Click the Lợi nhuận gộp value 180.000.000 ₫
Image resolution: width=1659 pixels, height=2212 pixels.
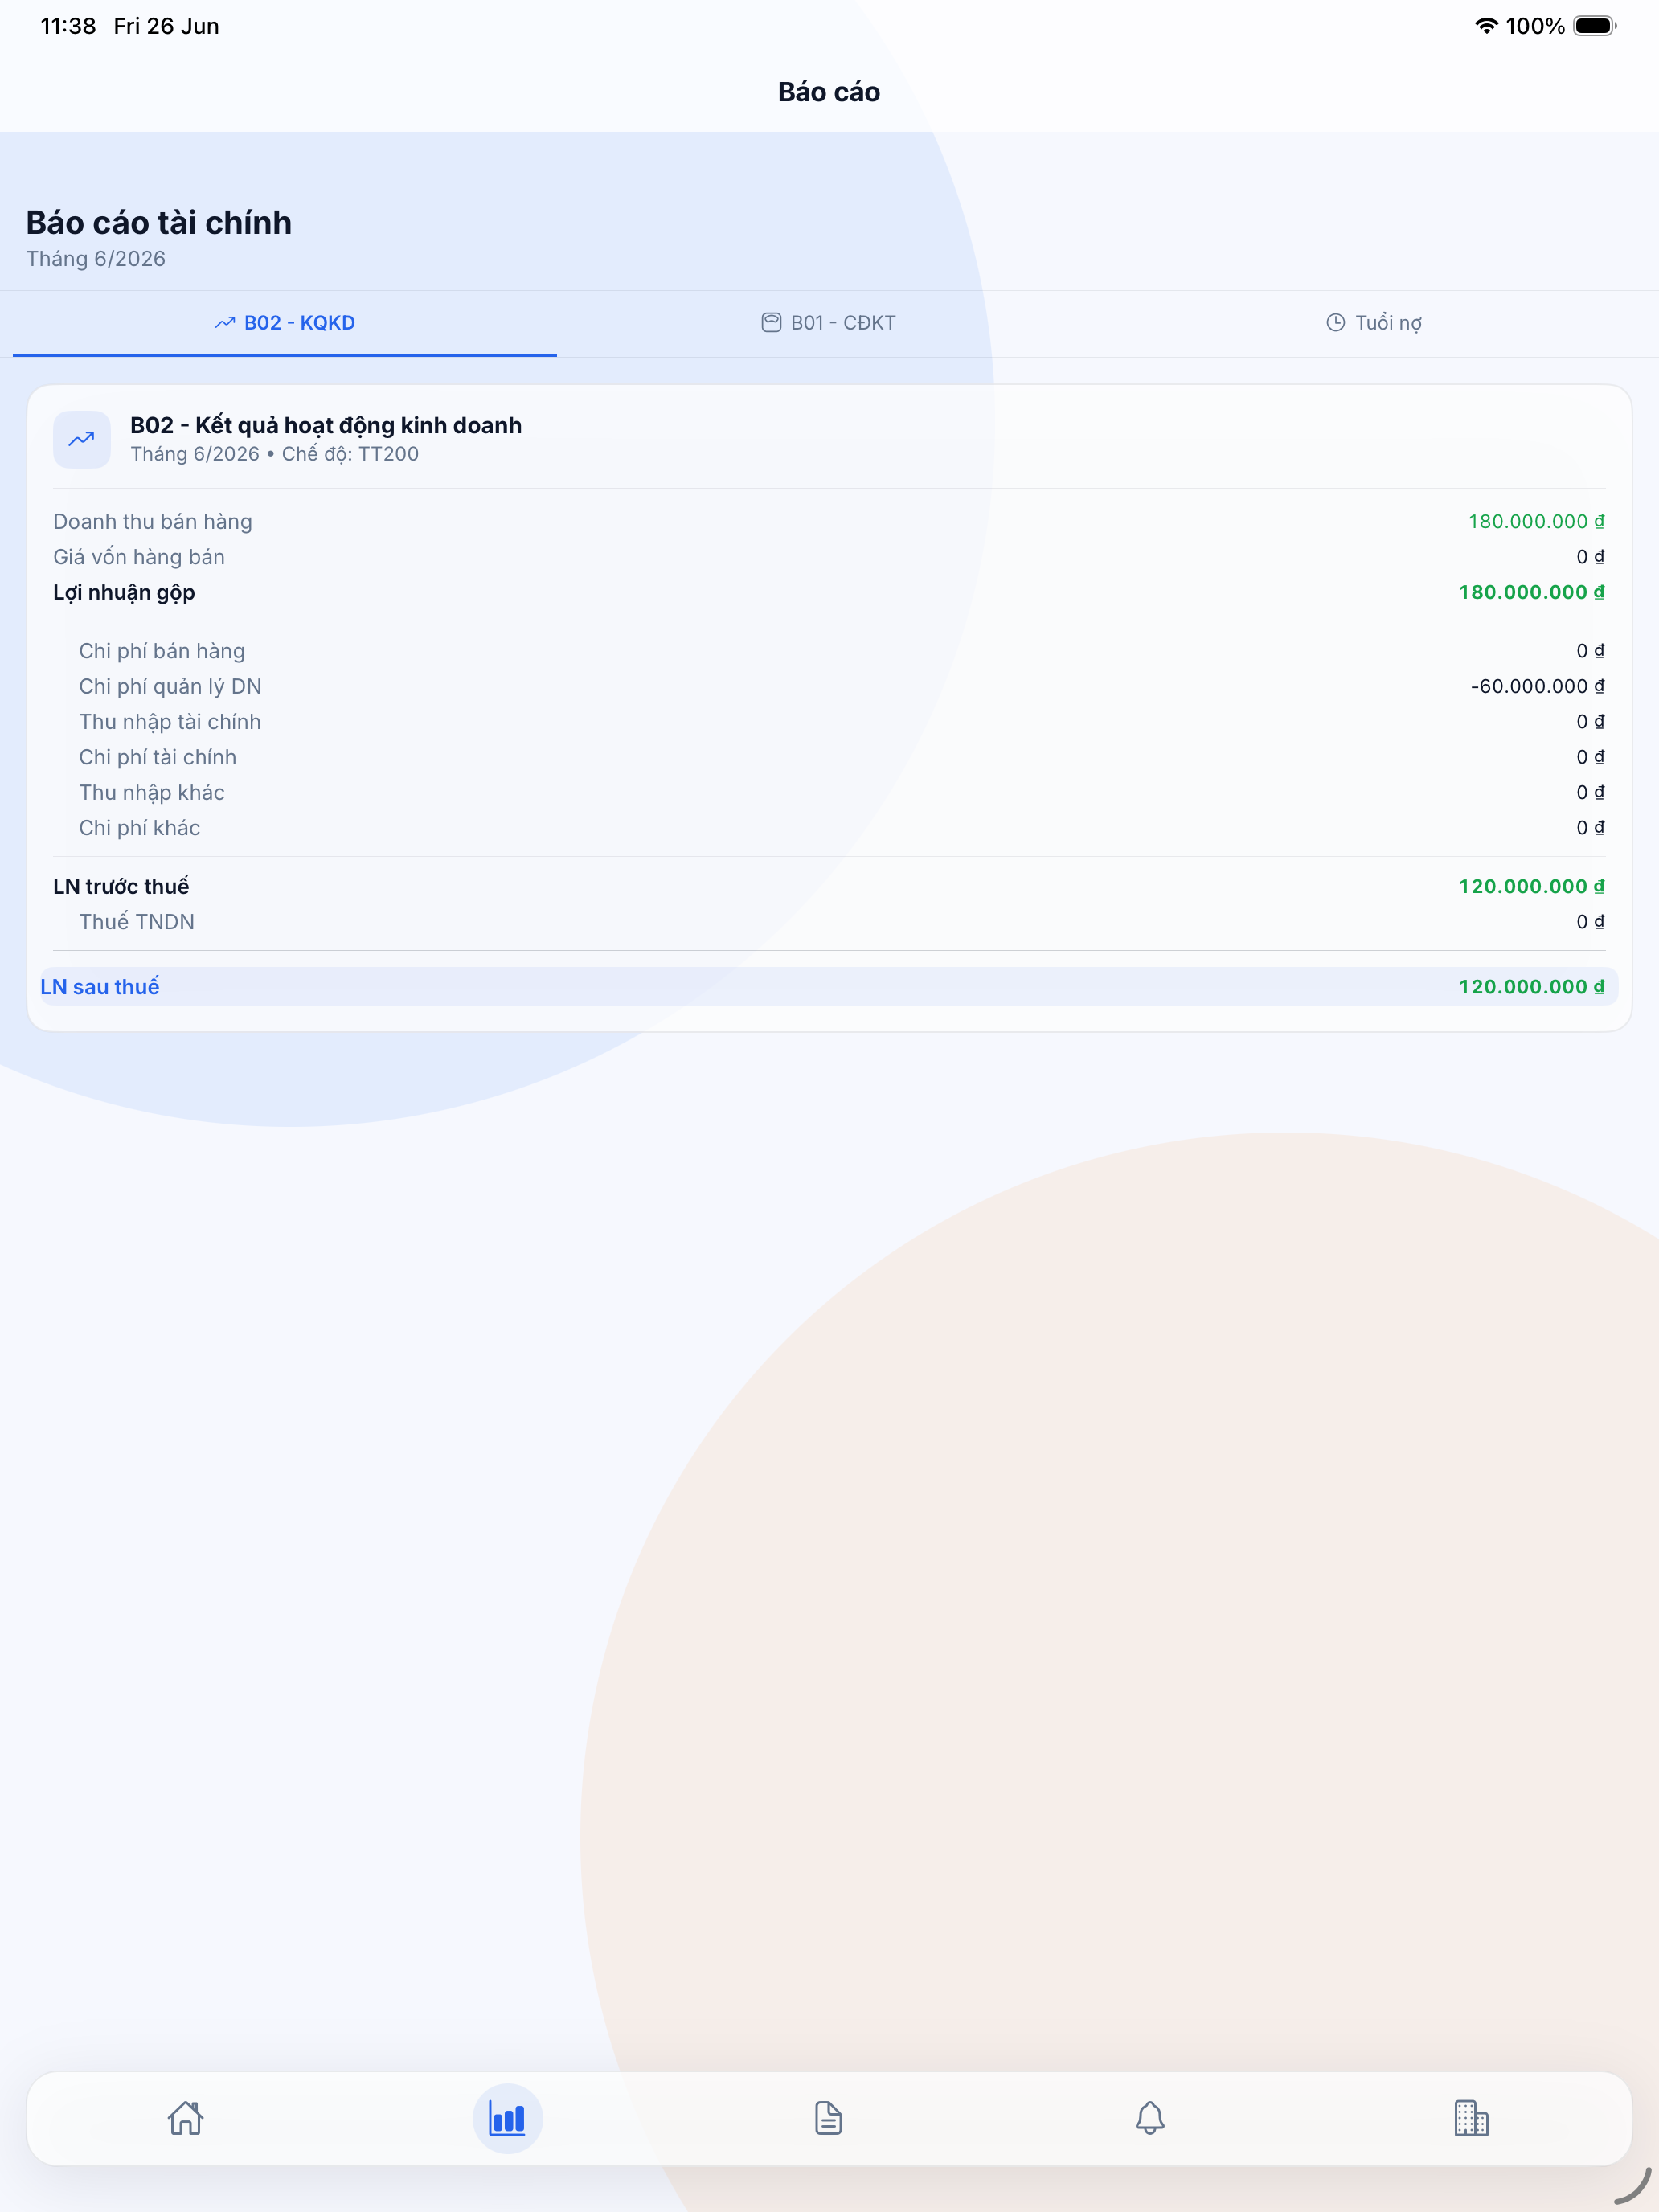[x=1531, y=592]
